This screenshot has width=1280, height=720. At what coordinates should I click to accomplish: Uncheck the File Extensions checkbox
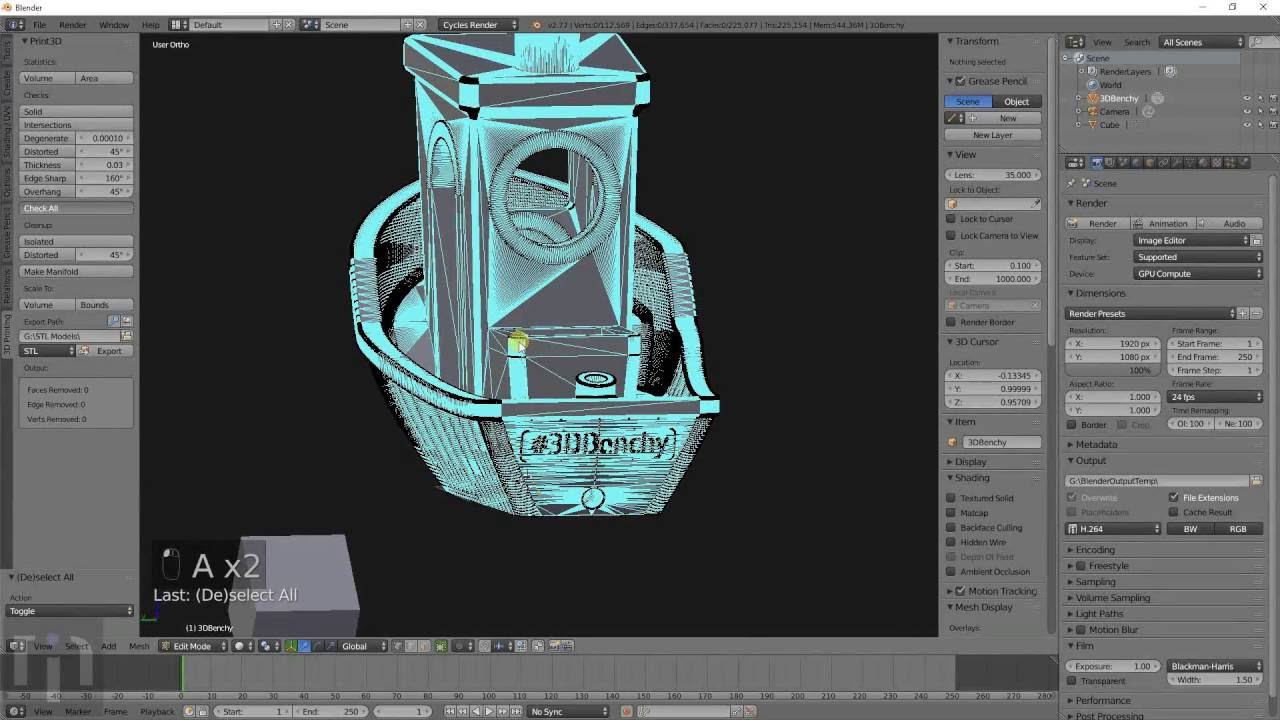click(x=1174, y=497)
